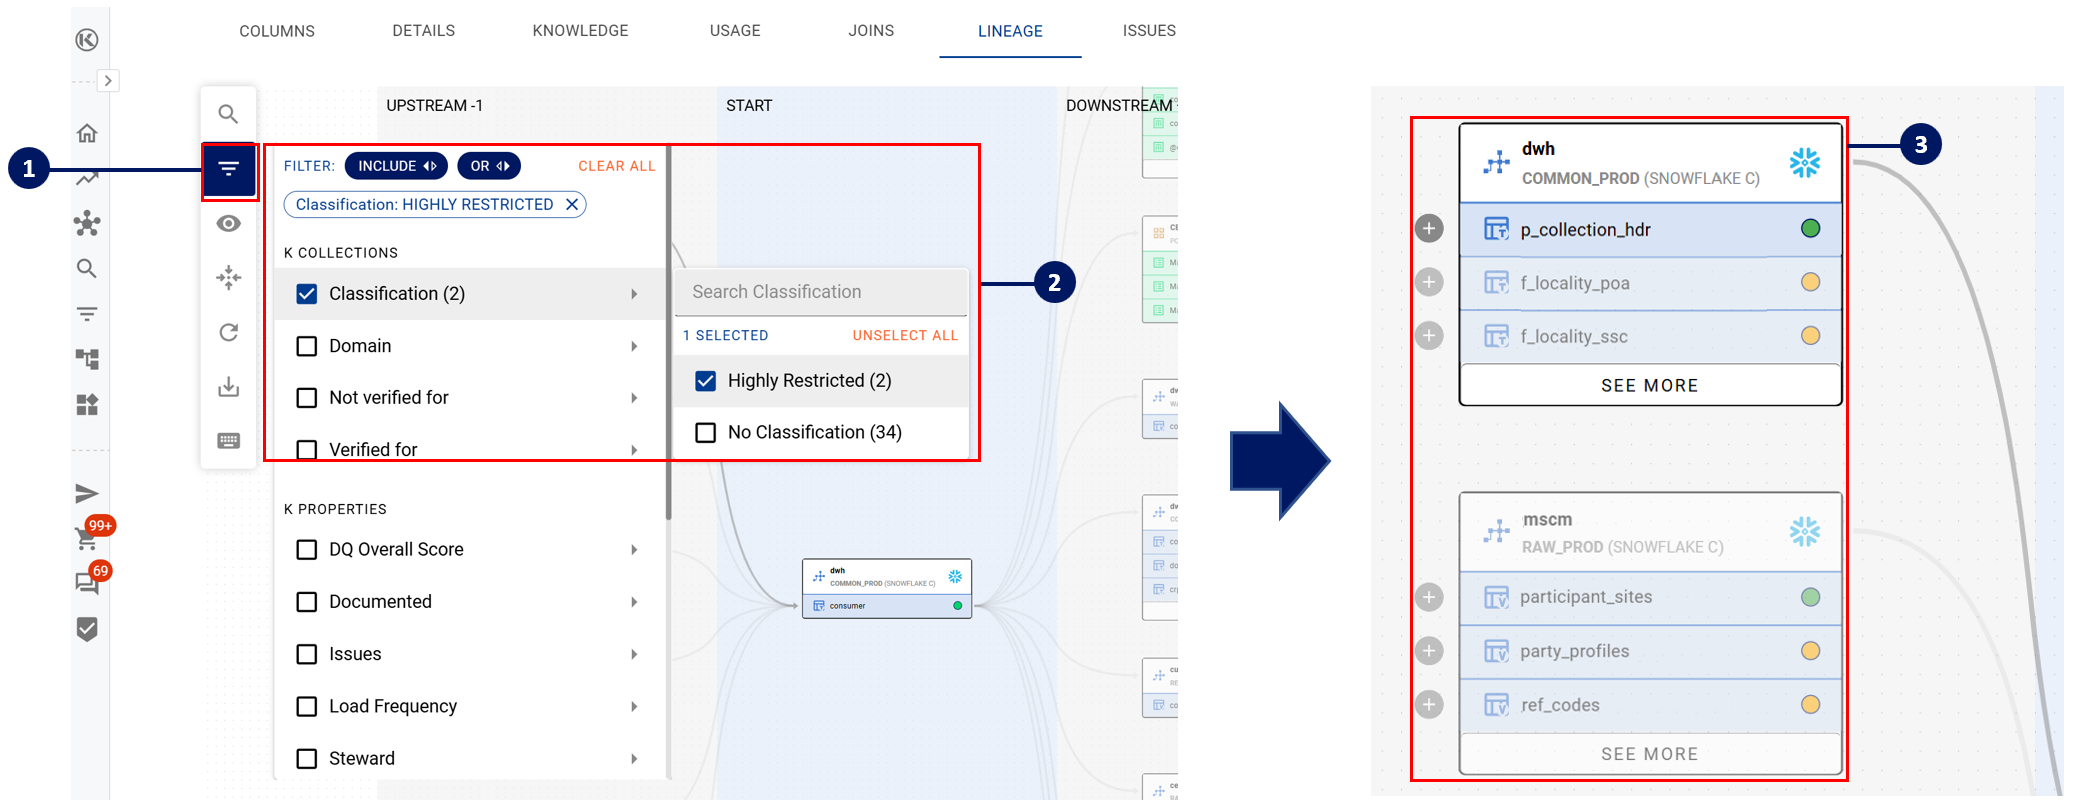The height and width of the screenshot is (810, 2082).
Task: Open keyboard shortcuts icon in toolbar
Action: [x=229, y=441]
